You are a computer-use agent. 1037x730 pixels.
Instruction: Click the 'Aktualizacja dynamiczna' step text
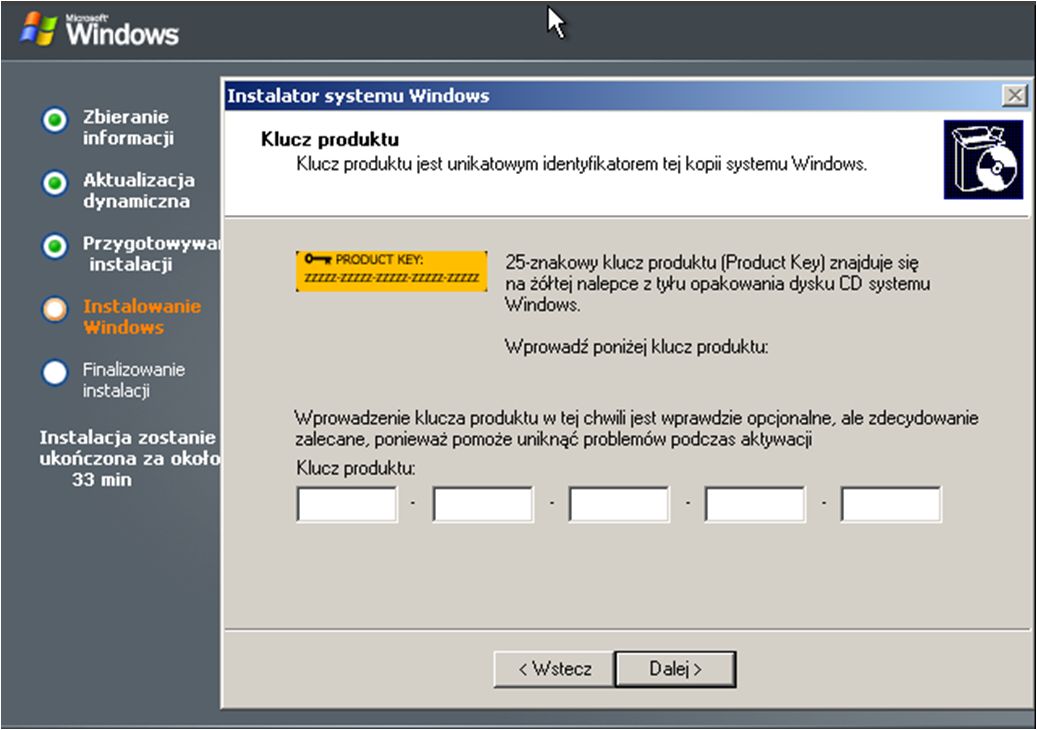coord(139,190)
